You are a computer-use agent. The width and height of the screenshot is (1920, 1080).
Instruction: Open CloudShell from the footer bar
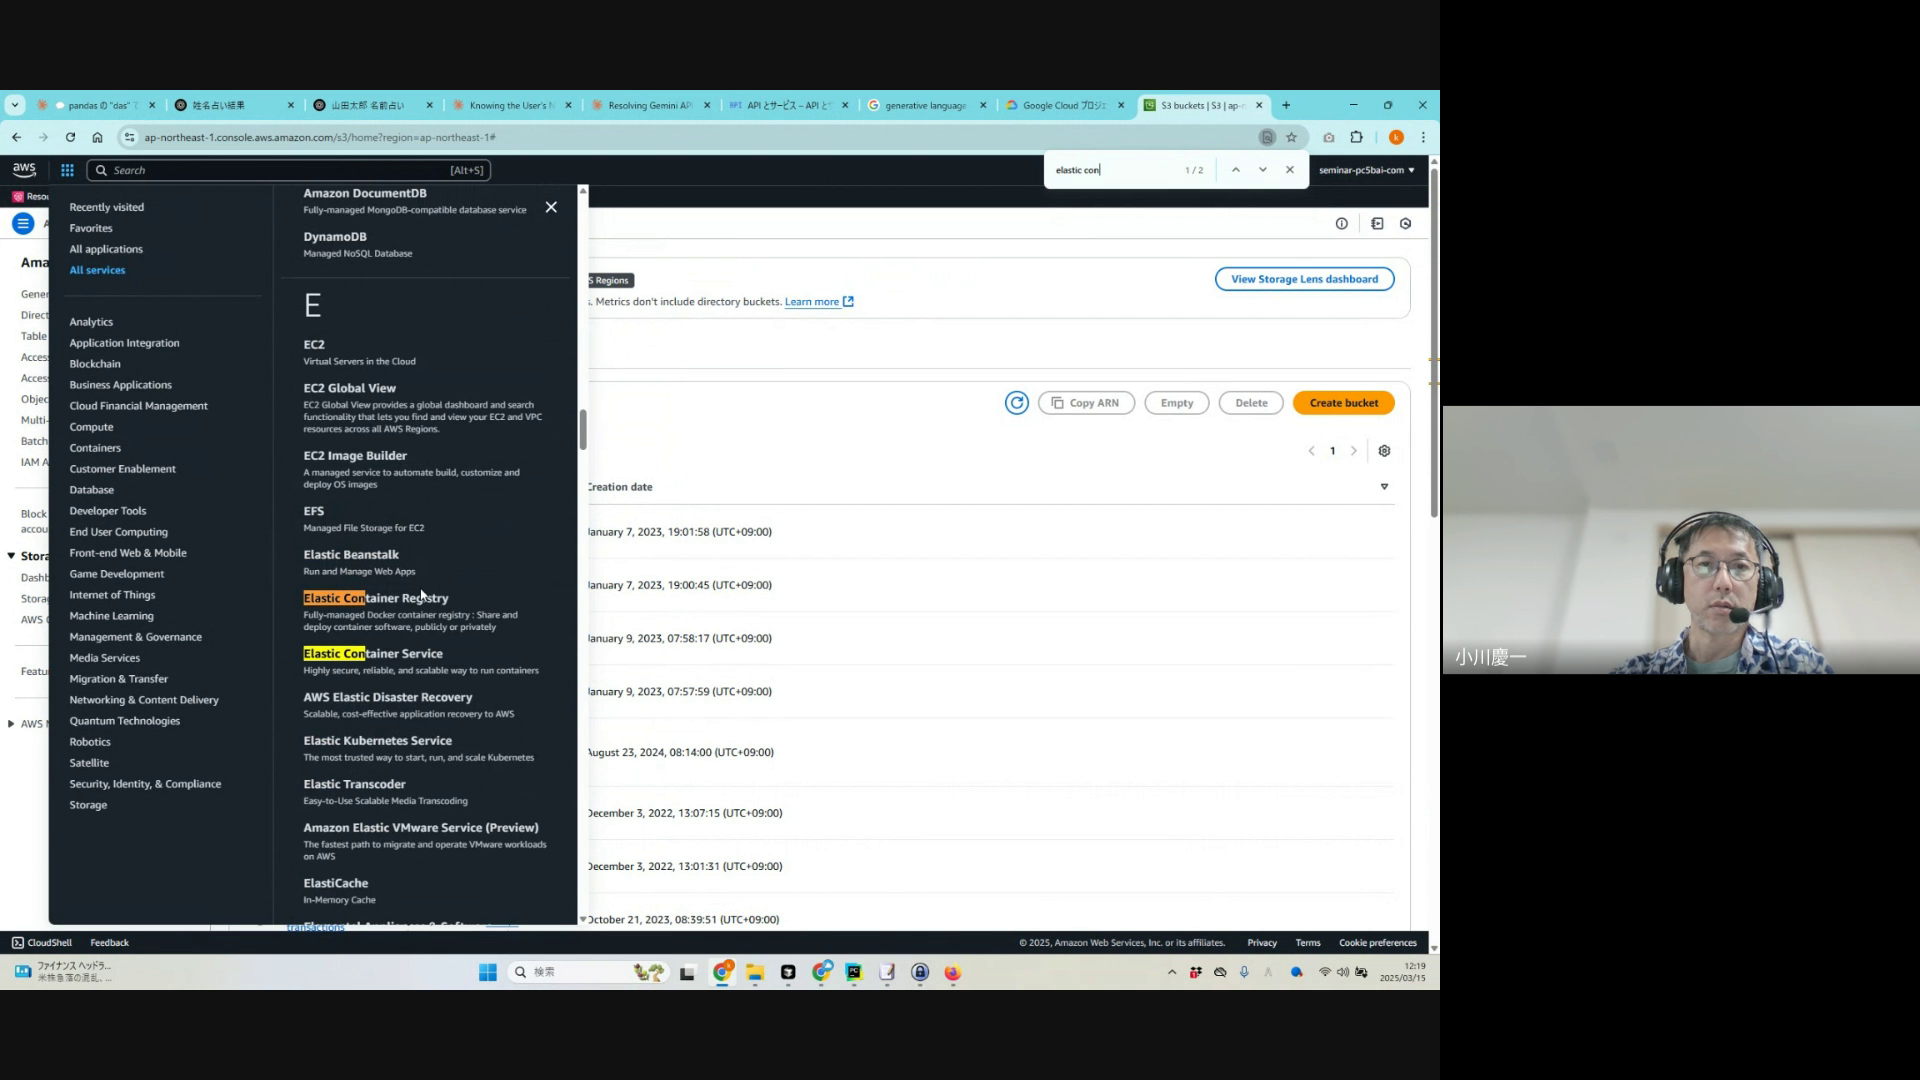[x=42, y=943]
